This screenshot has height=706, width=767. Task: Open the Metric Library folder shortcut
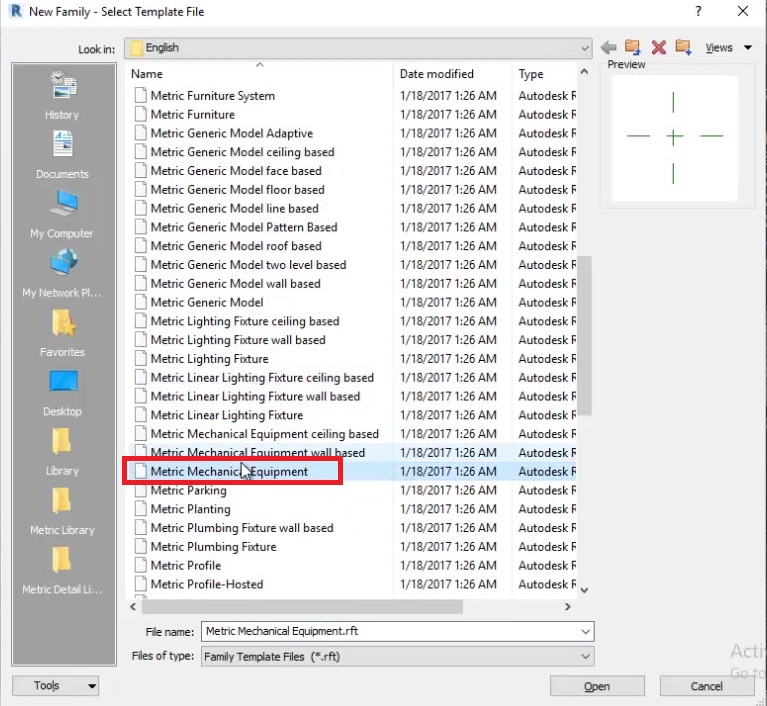(62, 511)
